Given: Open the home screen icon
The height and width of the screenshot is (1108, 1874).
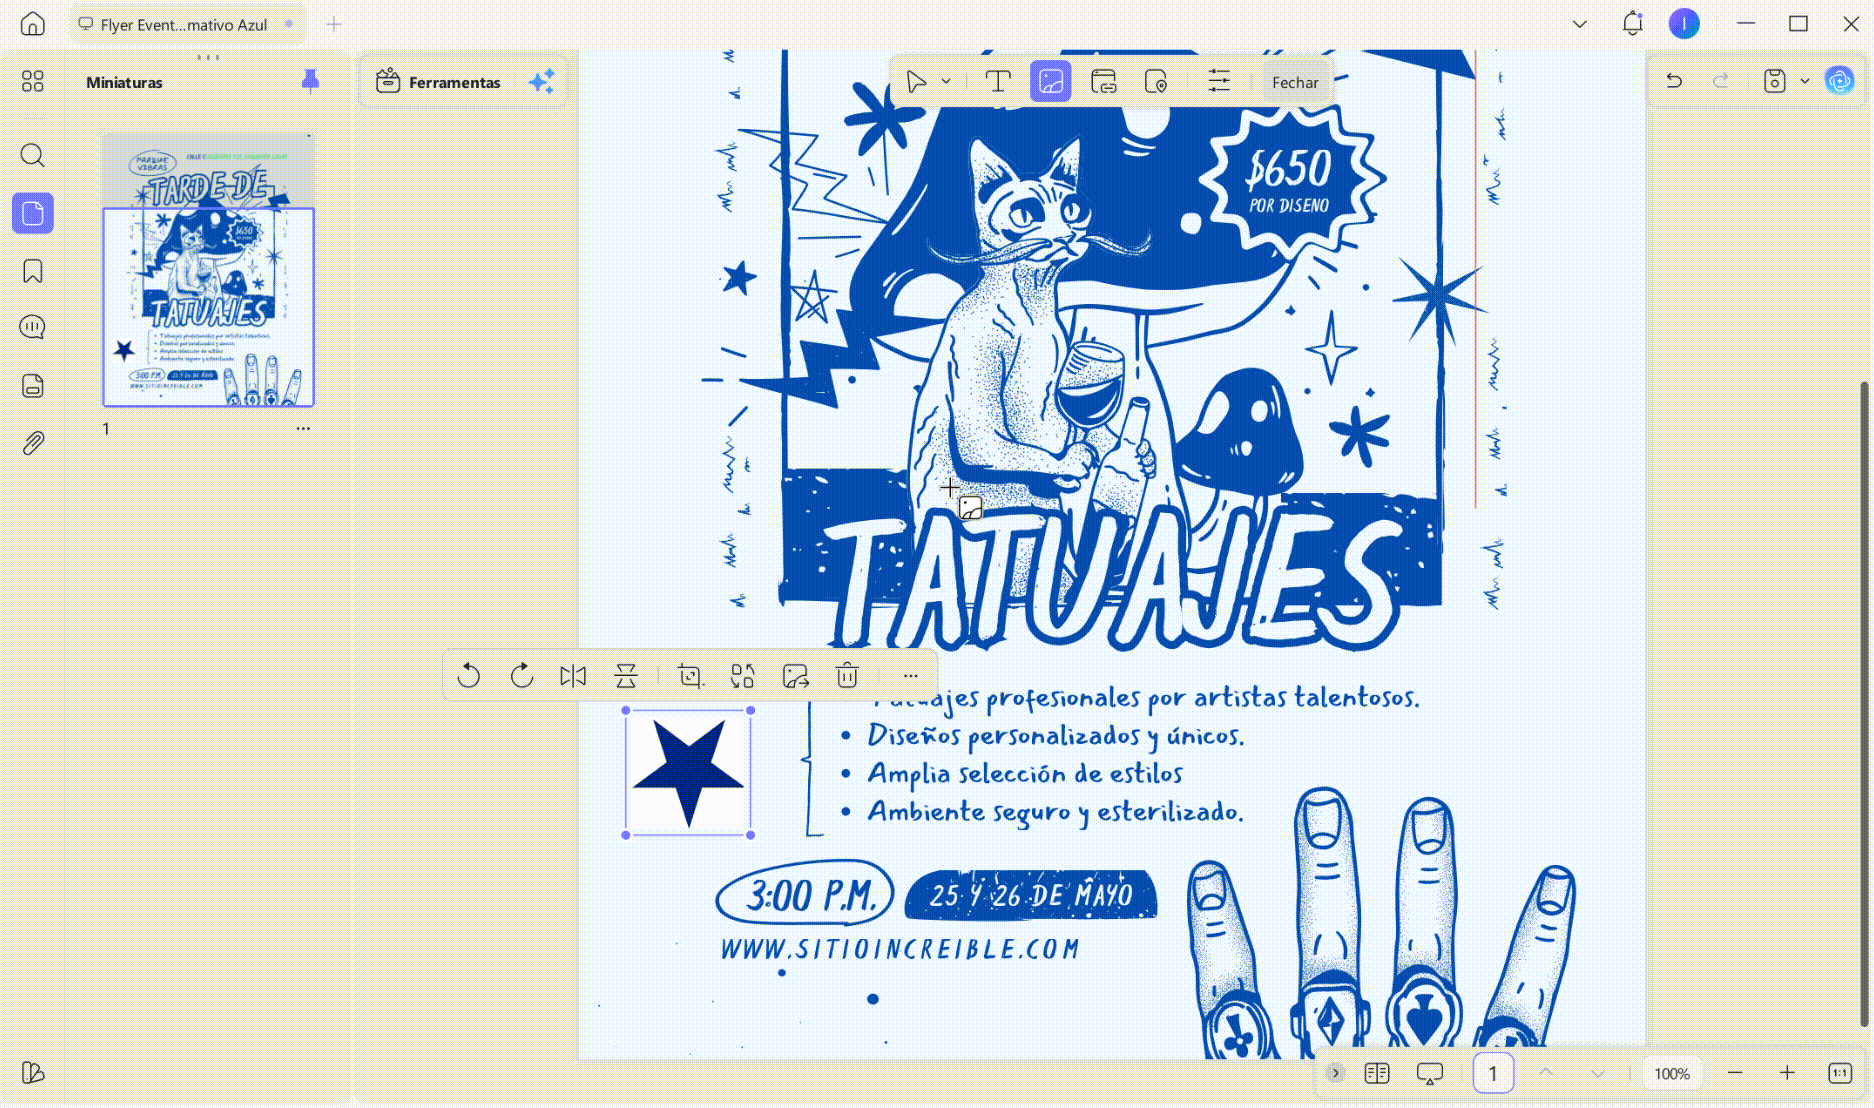Looking at the screenshot, I should (x=33, y=24).
